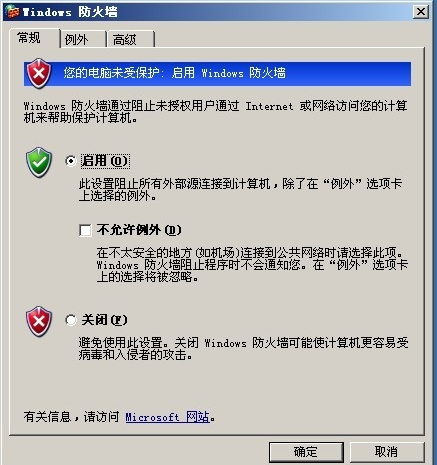The height and width of the screenshot is (465, 437).
Task: Click the firewall icon in the title bar
Action: (x=13, y=12)
